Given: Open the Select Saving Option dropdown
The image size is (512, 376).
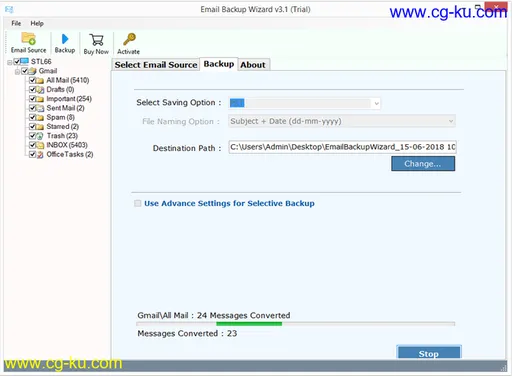Looking at the screenshot, I should coord(304,103).
